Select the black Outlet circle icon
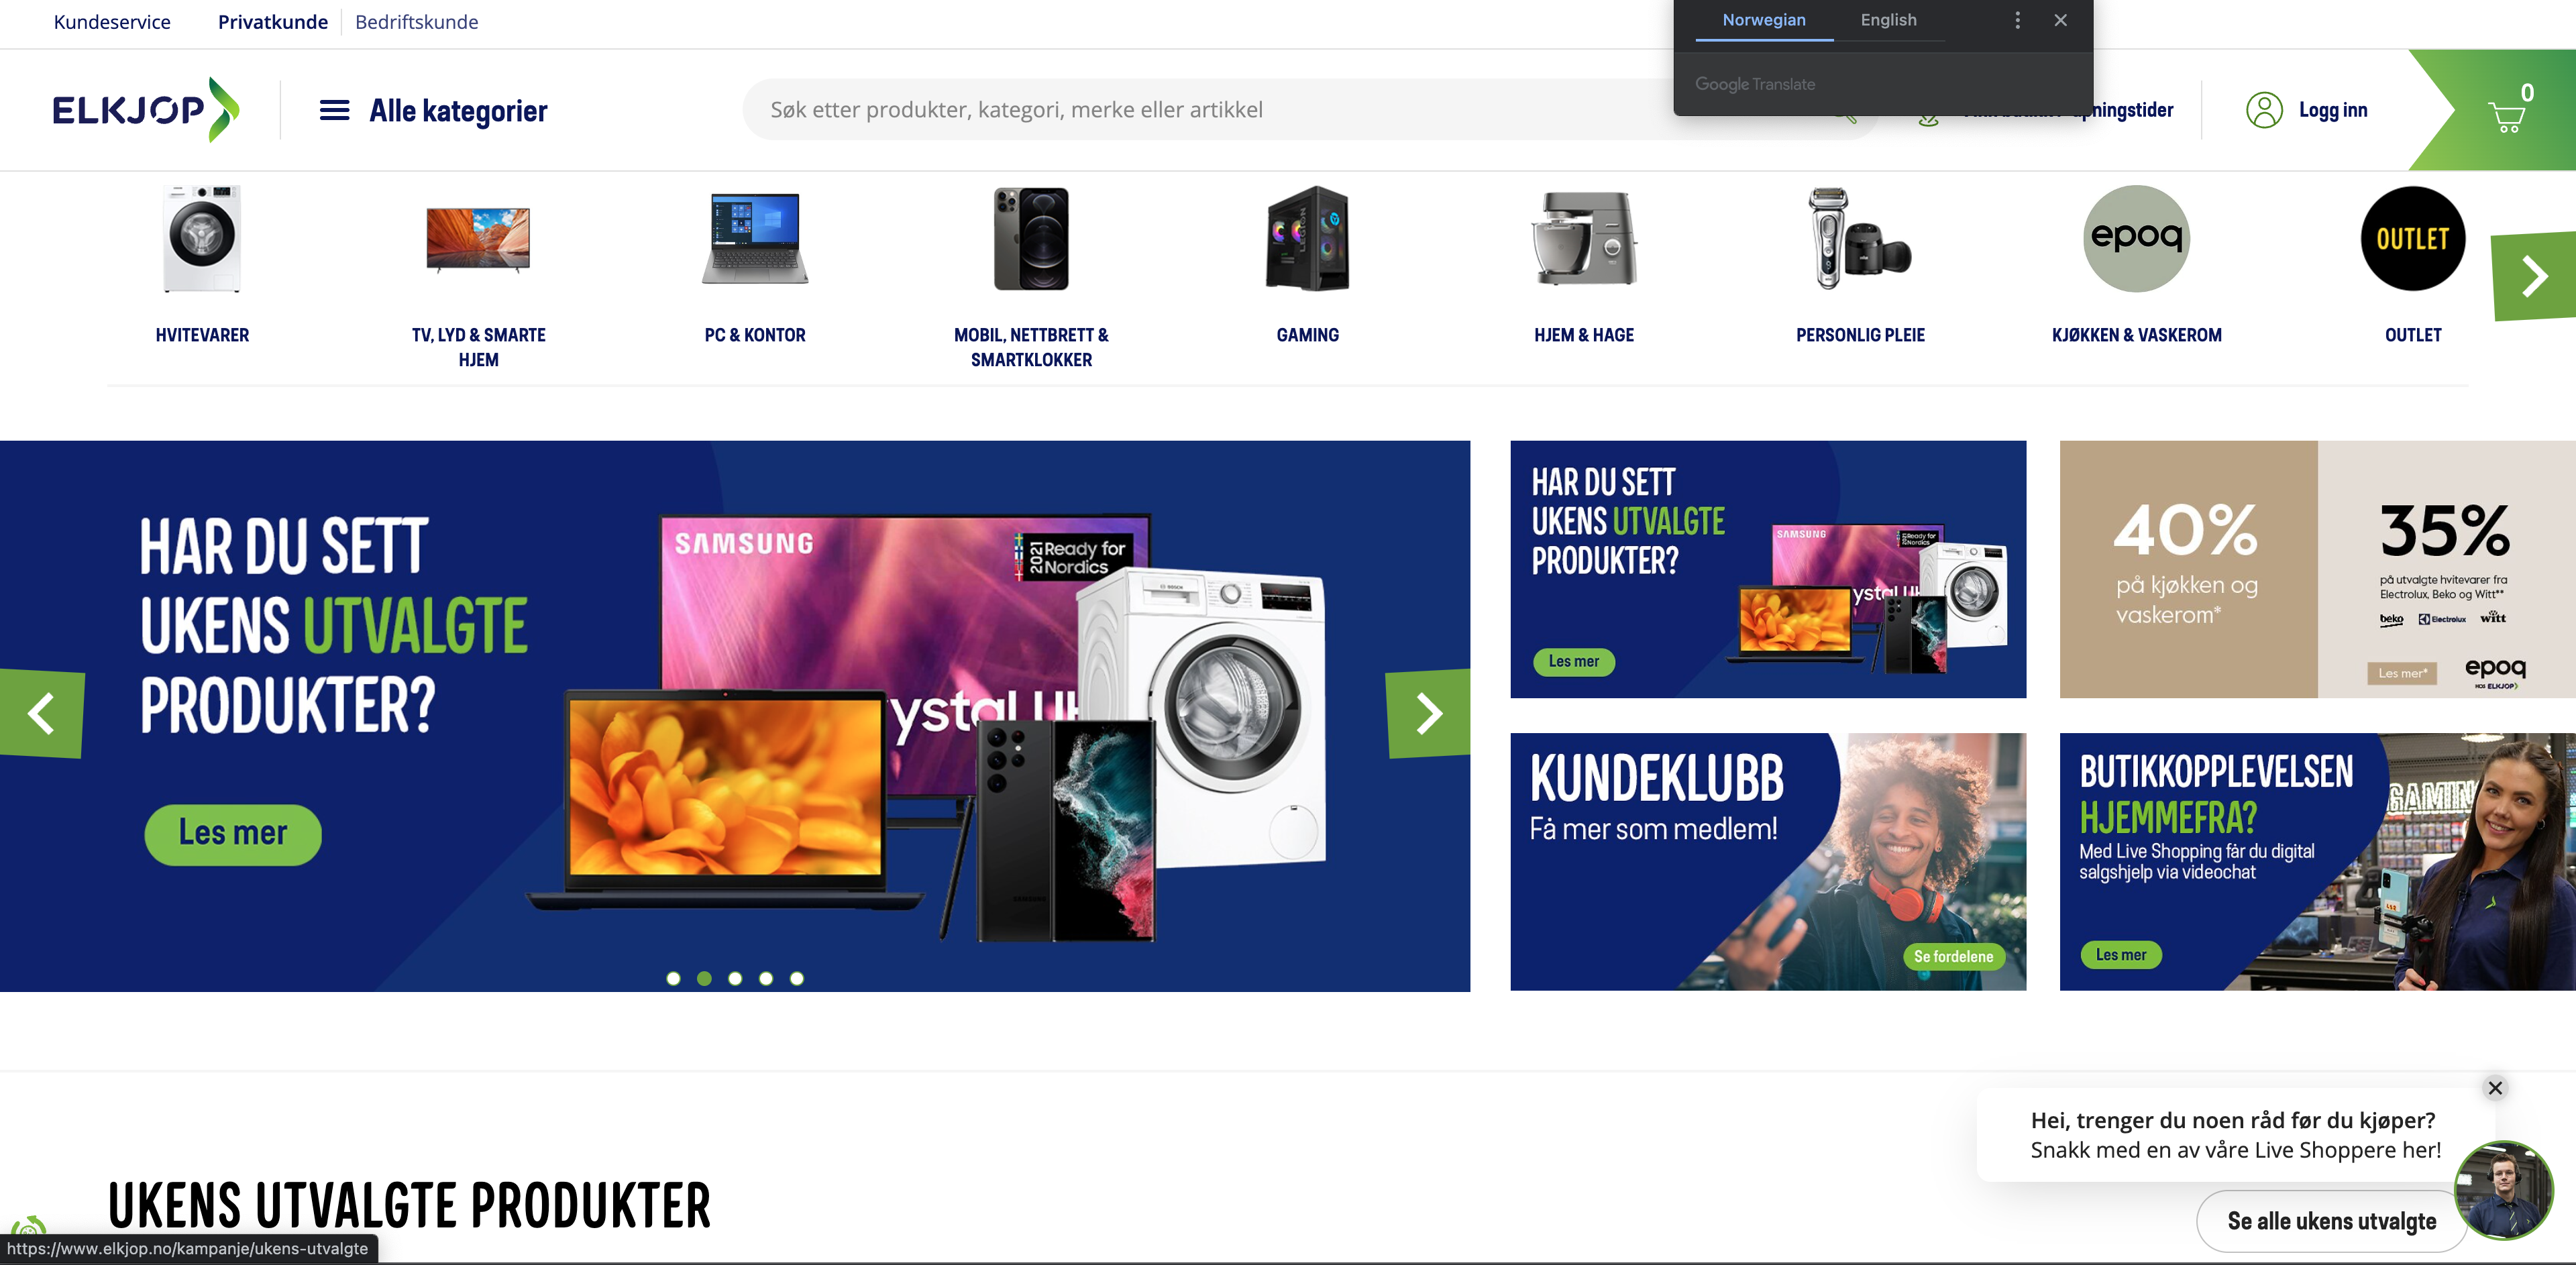This screenshot has width=2576, height=1265. pos(2412,239)
